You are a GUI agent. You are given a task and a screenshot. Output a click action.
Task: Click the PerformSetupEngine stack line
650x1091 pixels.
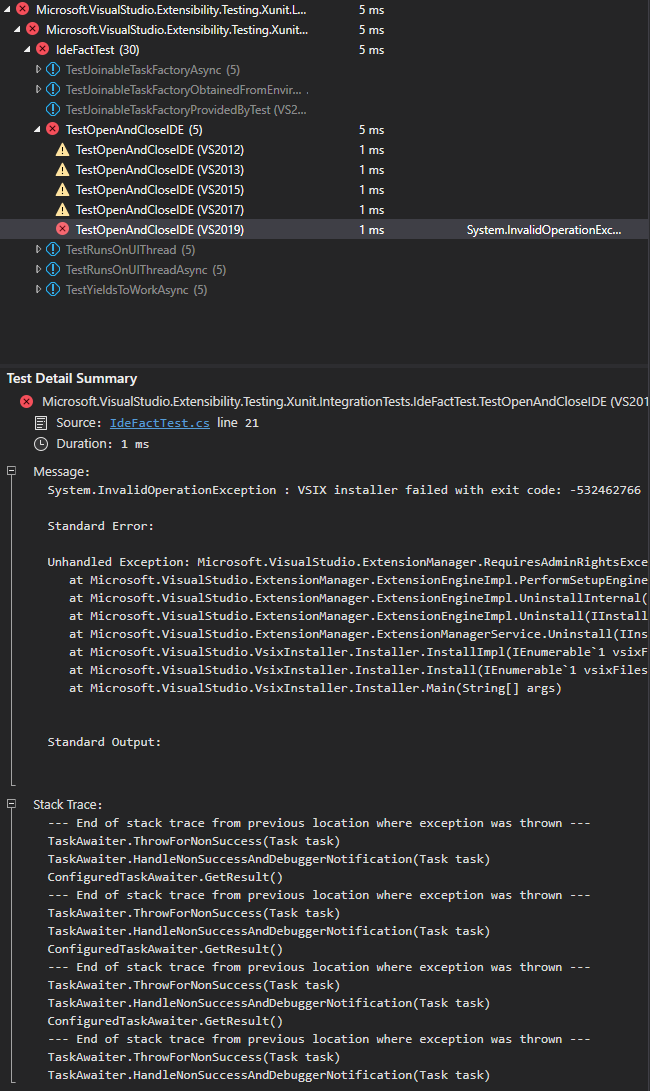(358, 580)
